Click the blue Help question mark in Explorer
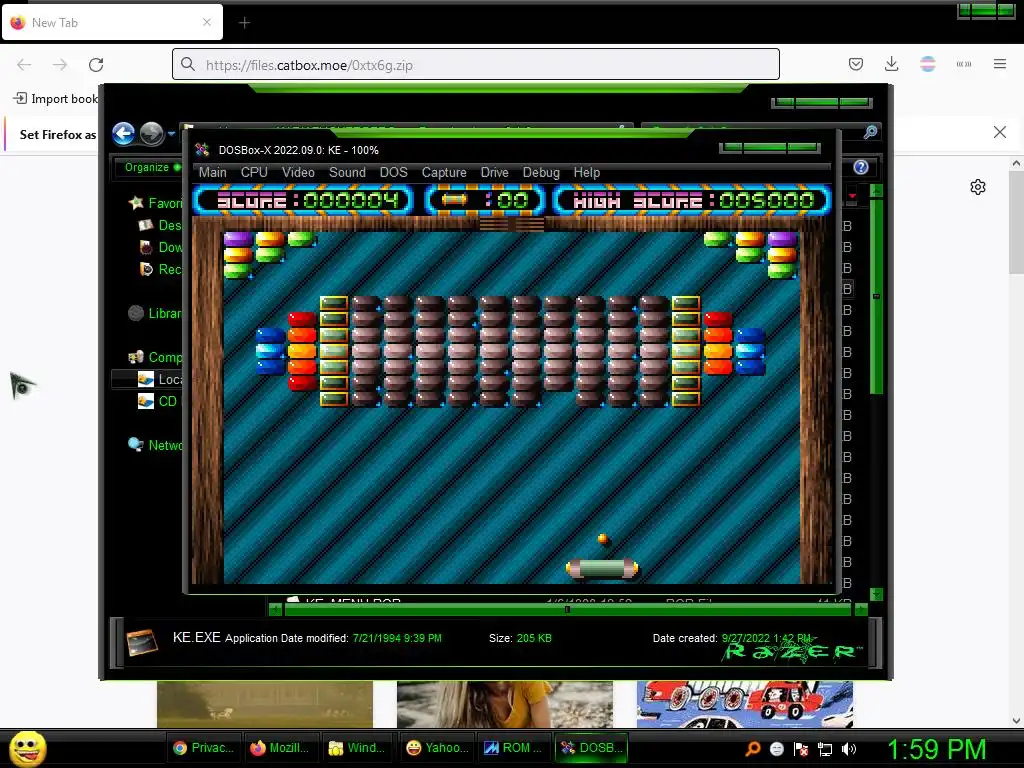 (x=861, y=167)
